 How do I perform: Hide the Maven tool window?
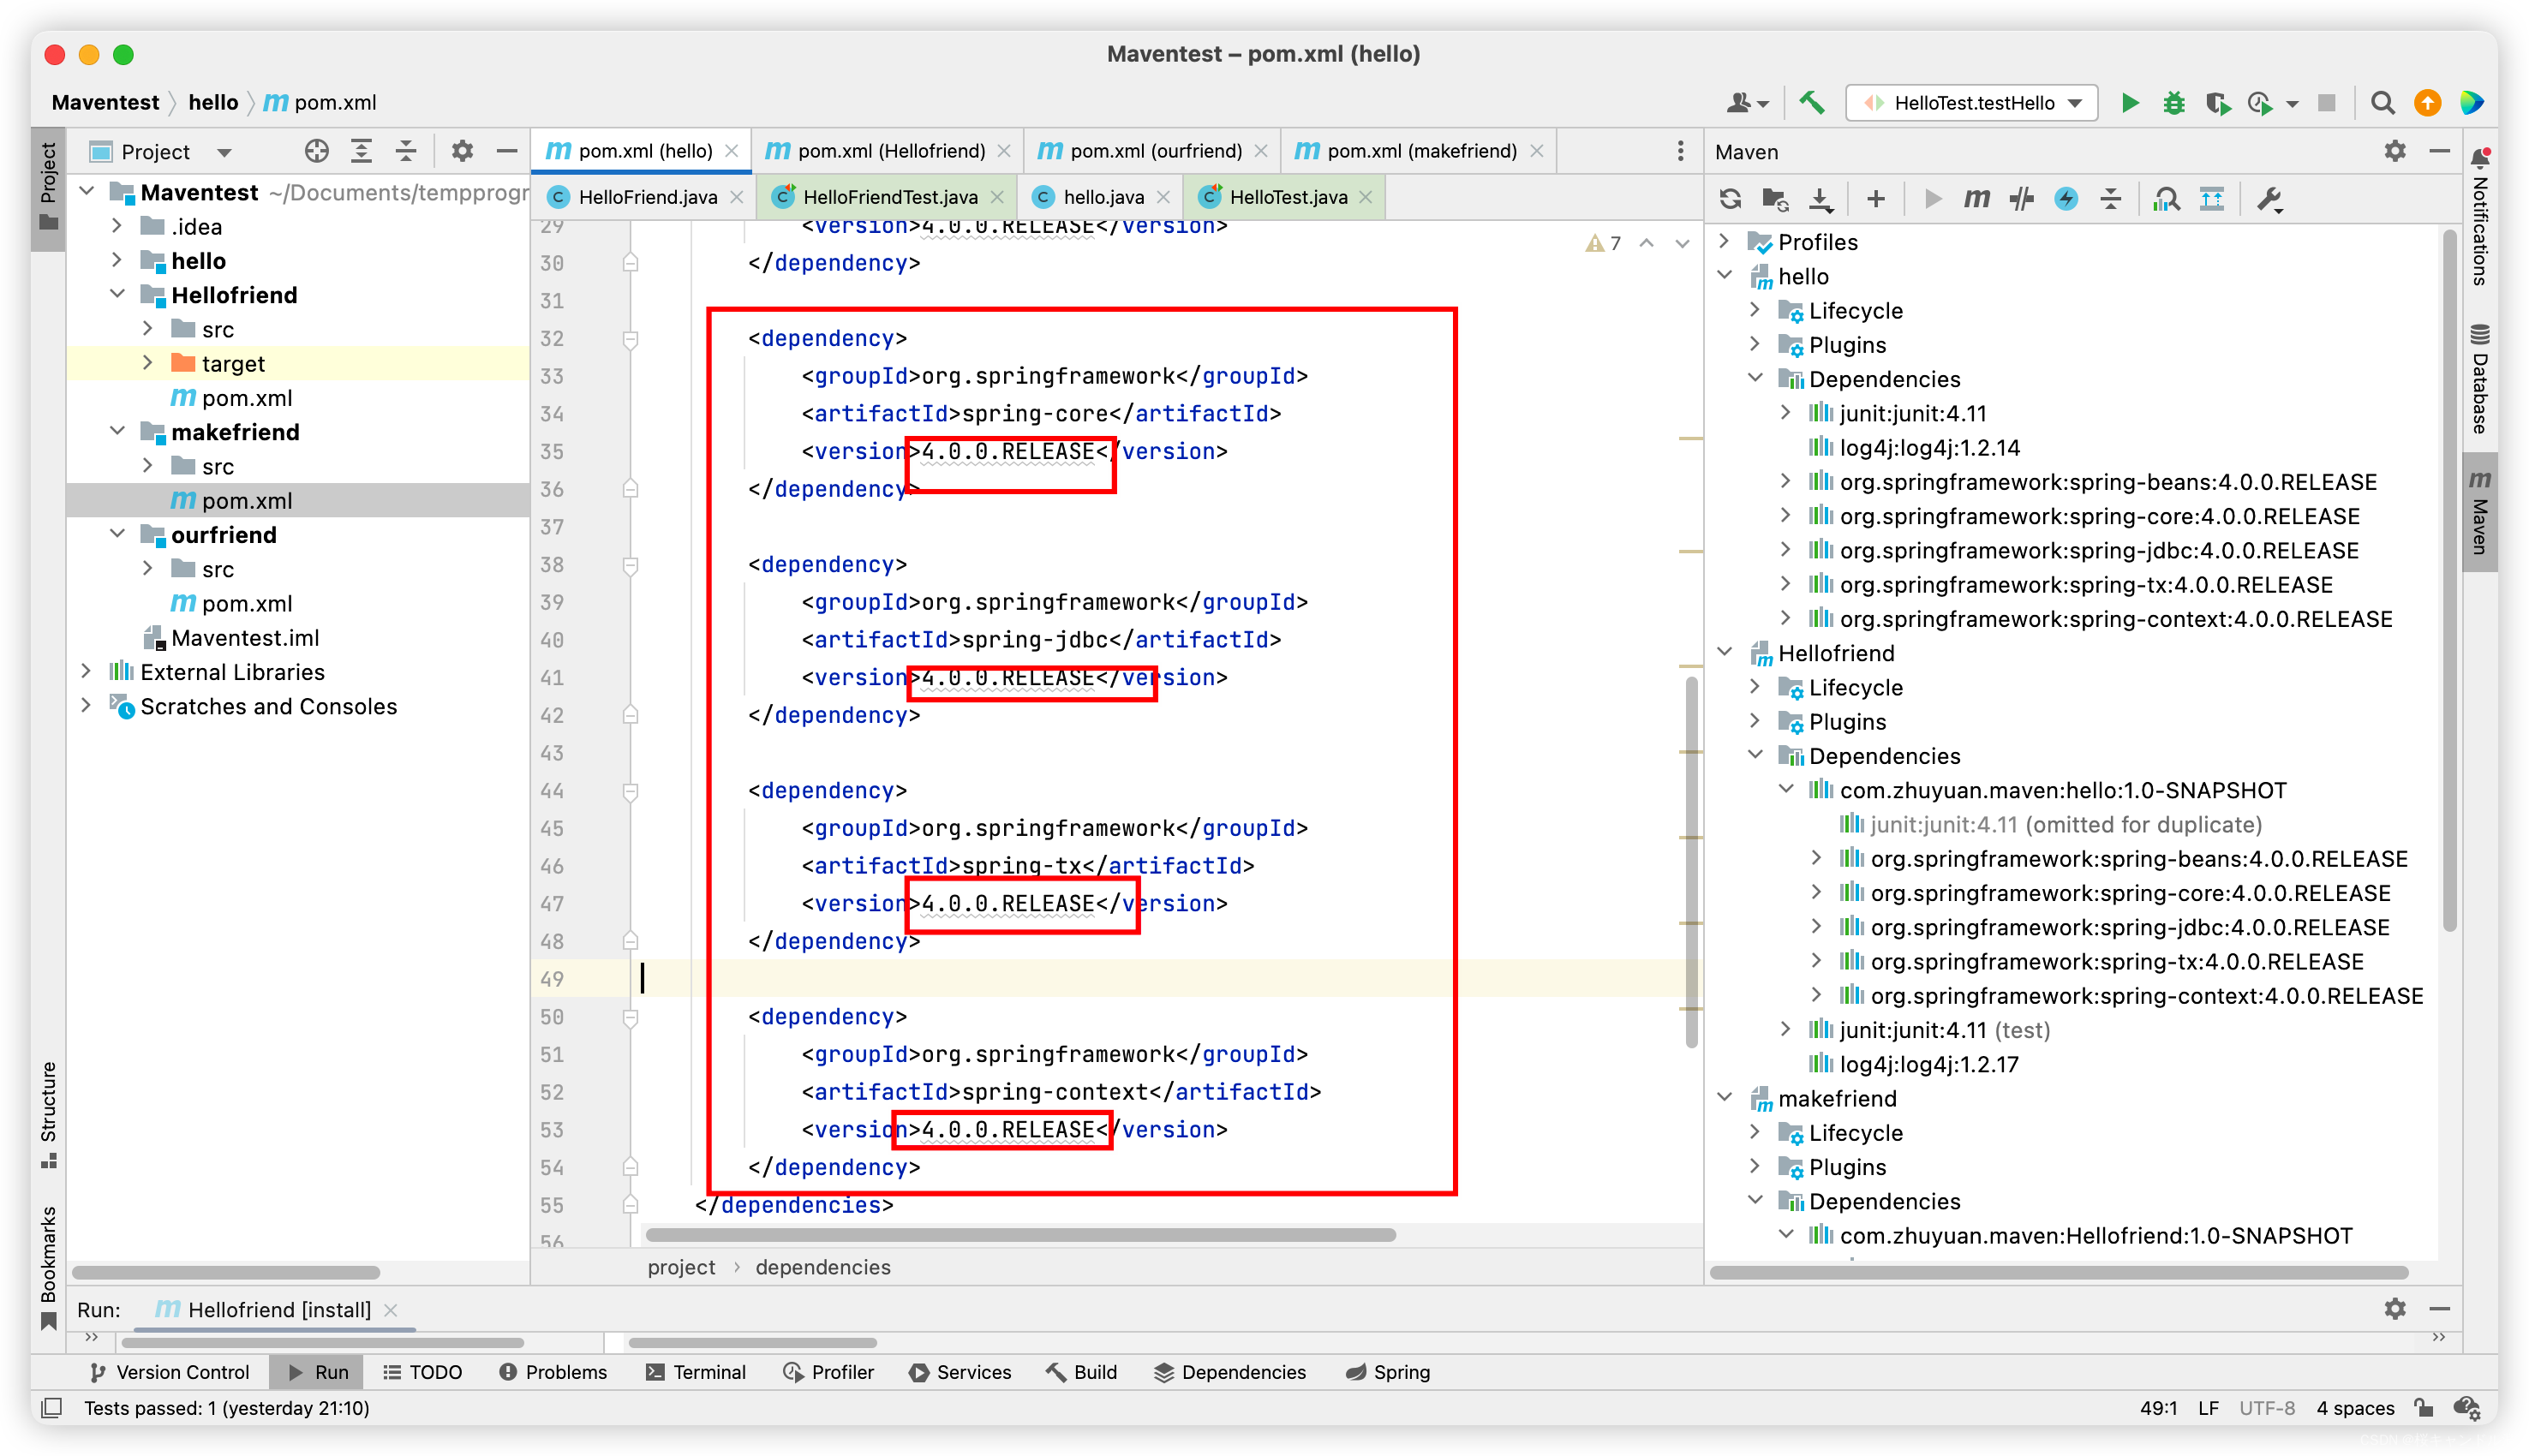2438,151
